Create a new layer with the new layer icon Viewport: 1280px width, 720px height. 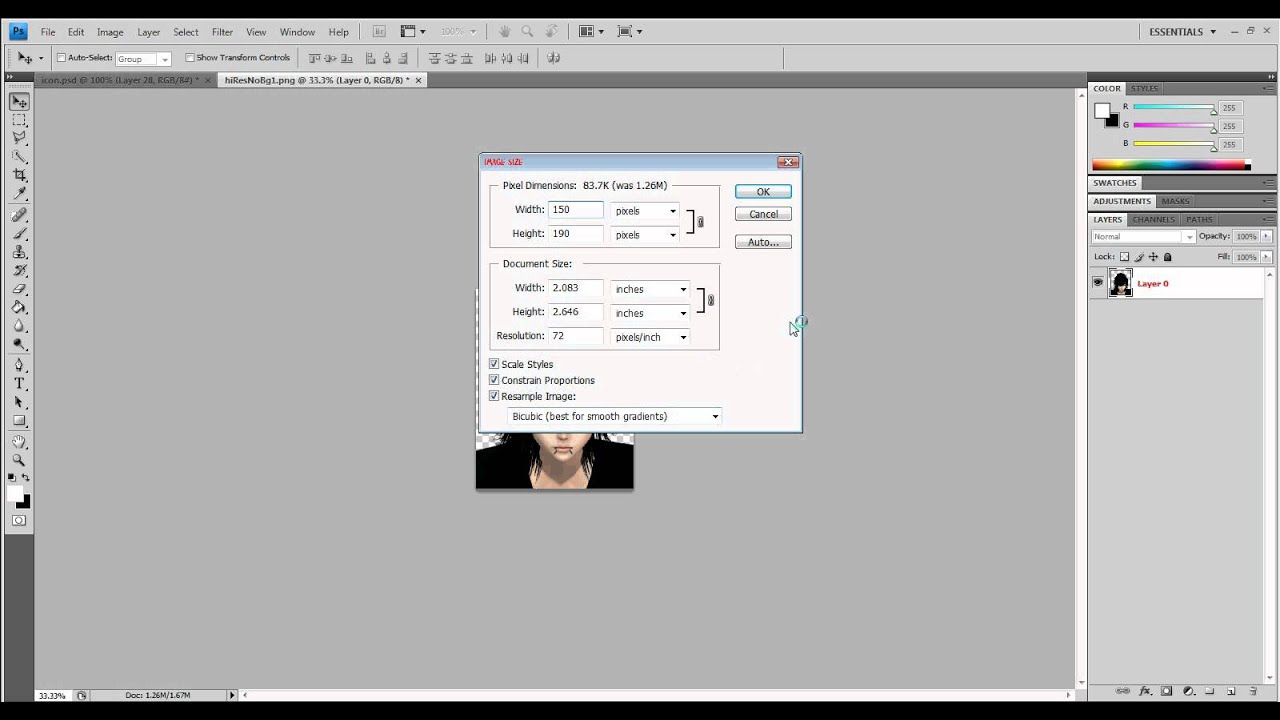coord(1231,690)
